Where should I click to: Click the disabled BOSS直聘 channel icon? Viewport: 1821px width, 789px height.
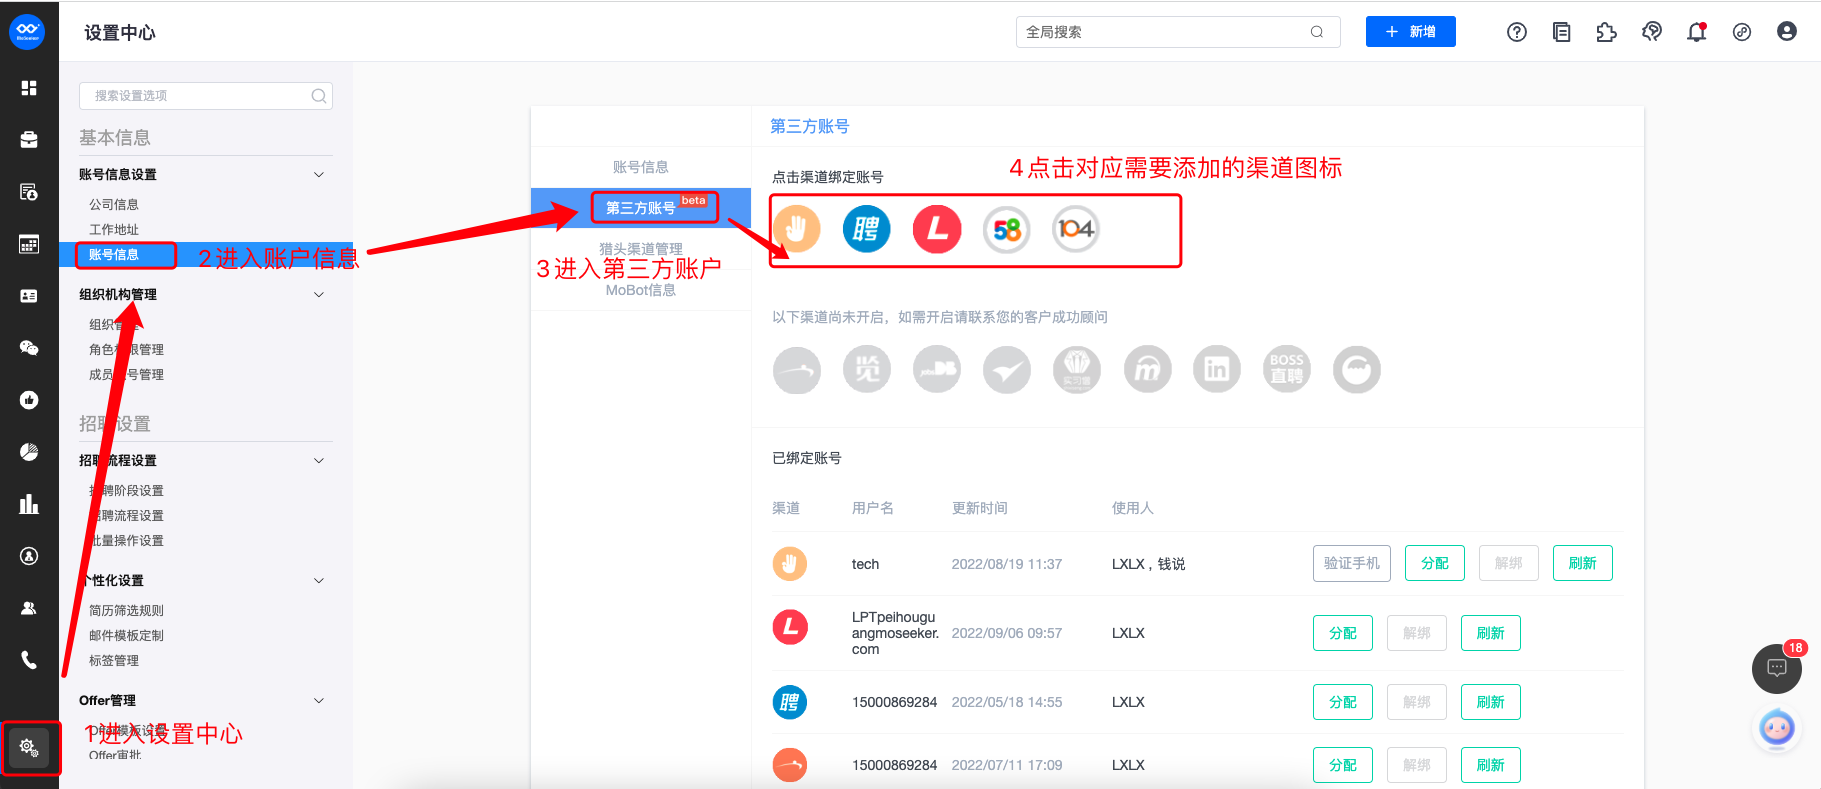[x=1287, y=370]
